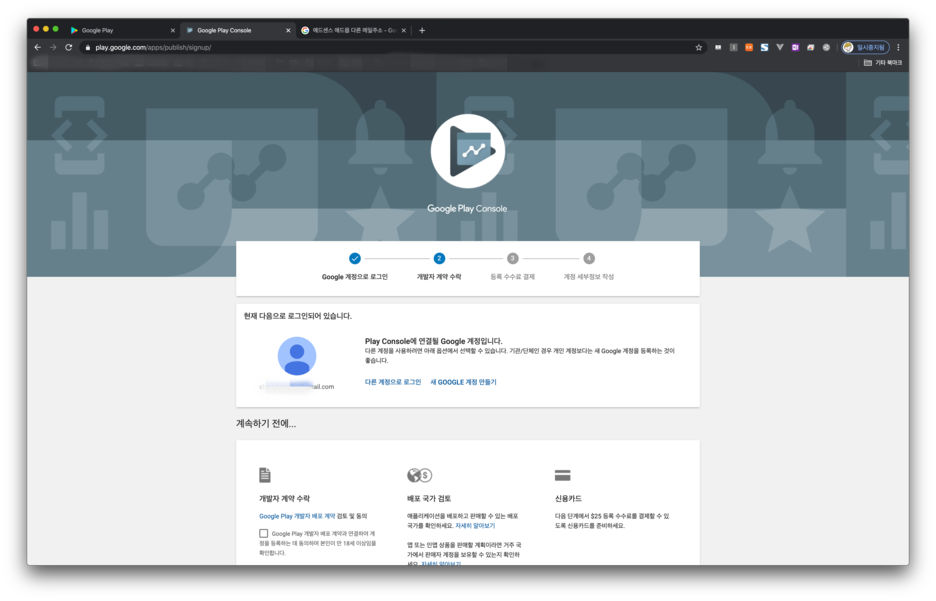Click the grey V extension icon
This screenshot has height=601, width=936.
[x=780, y=47]
